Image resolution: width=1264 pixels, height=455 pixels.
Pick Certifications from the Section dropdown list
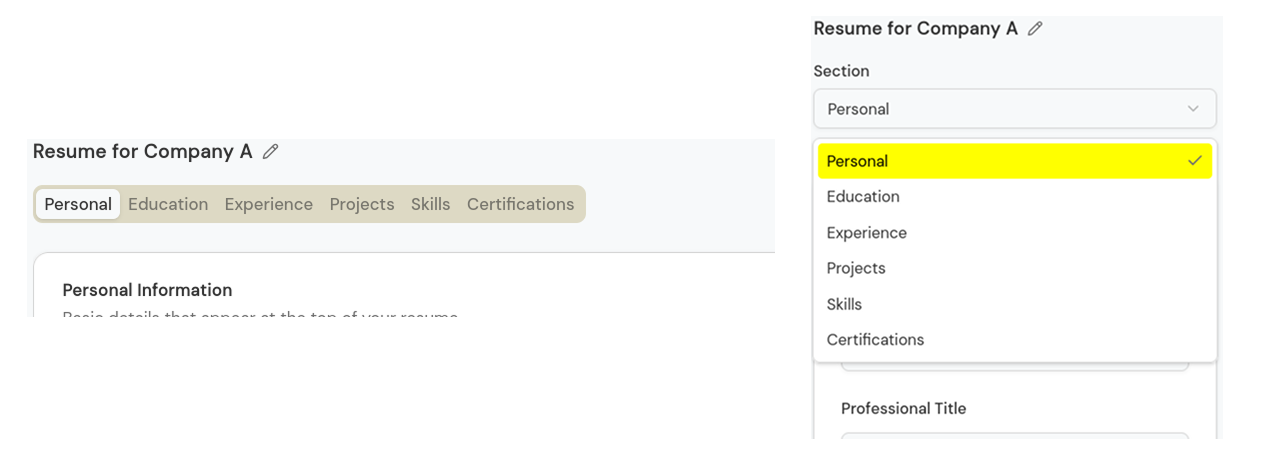pos(875,340)
